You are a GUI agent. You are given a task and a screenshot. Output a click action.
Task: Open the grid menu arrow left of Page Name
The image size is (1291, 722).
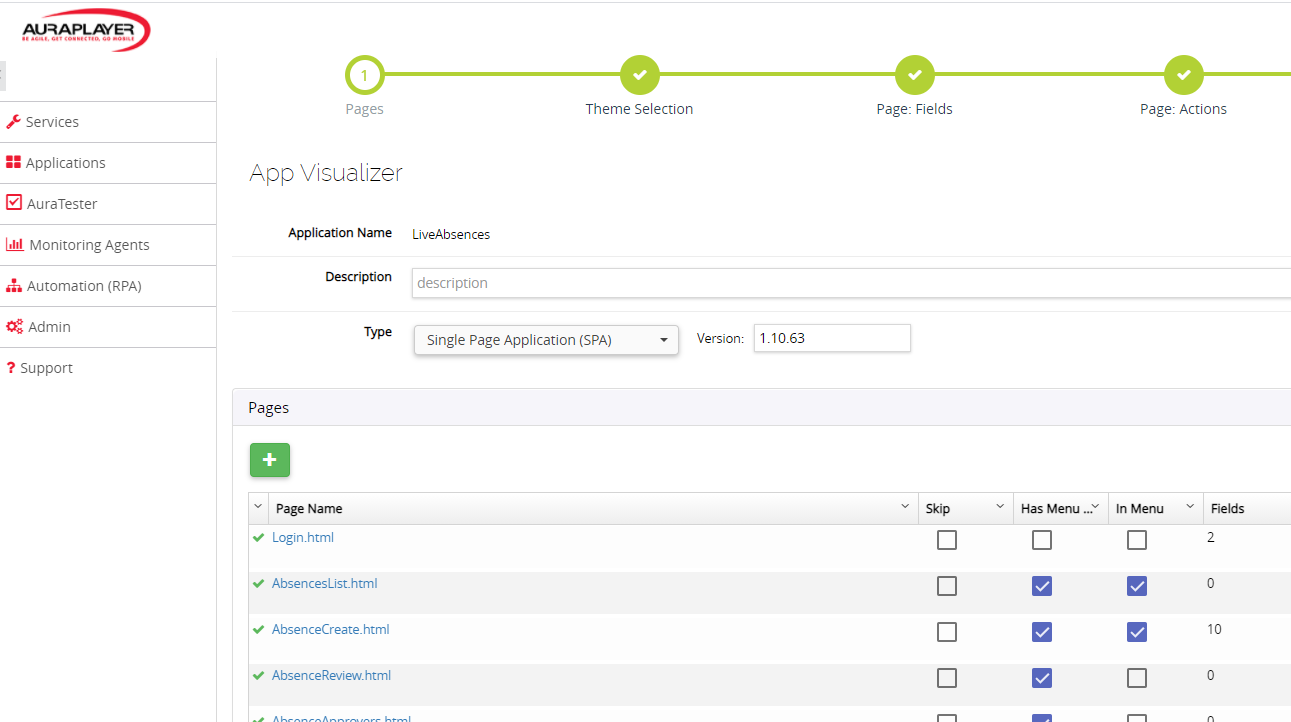[258, 507]
